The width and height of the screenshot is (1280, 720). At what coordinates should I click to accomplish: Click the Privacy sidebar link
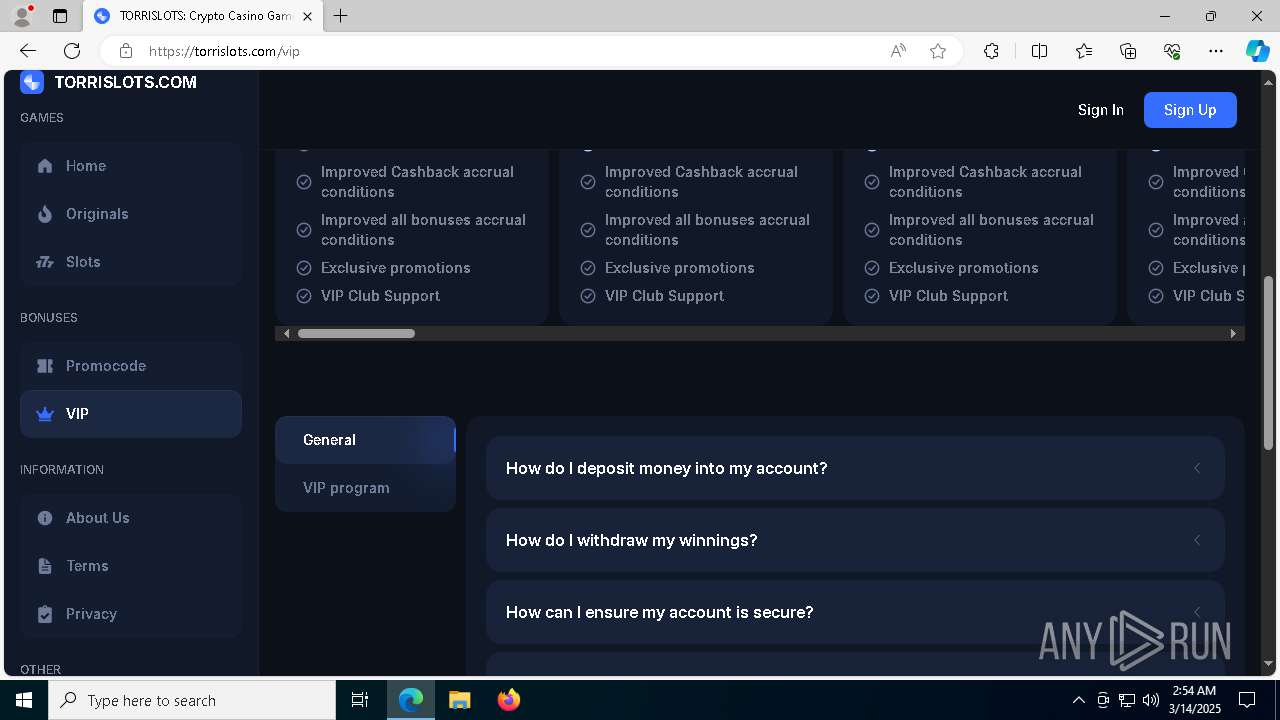click(x=131, y=614)
